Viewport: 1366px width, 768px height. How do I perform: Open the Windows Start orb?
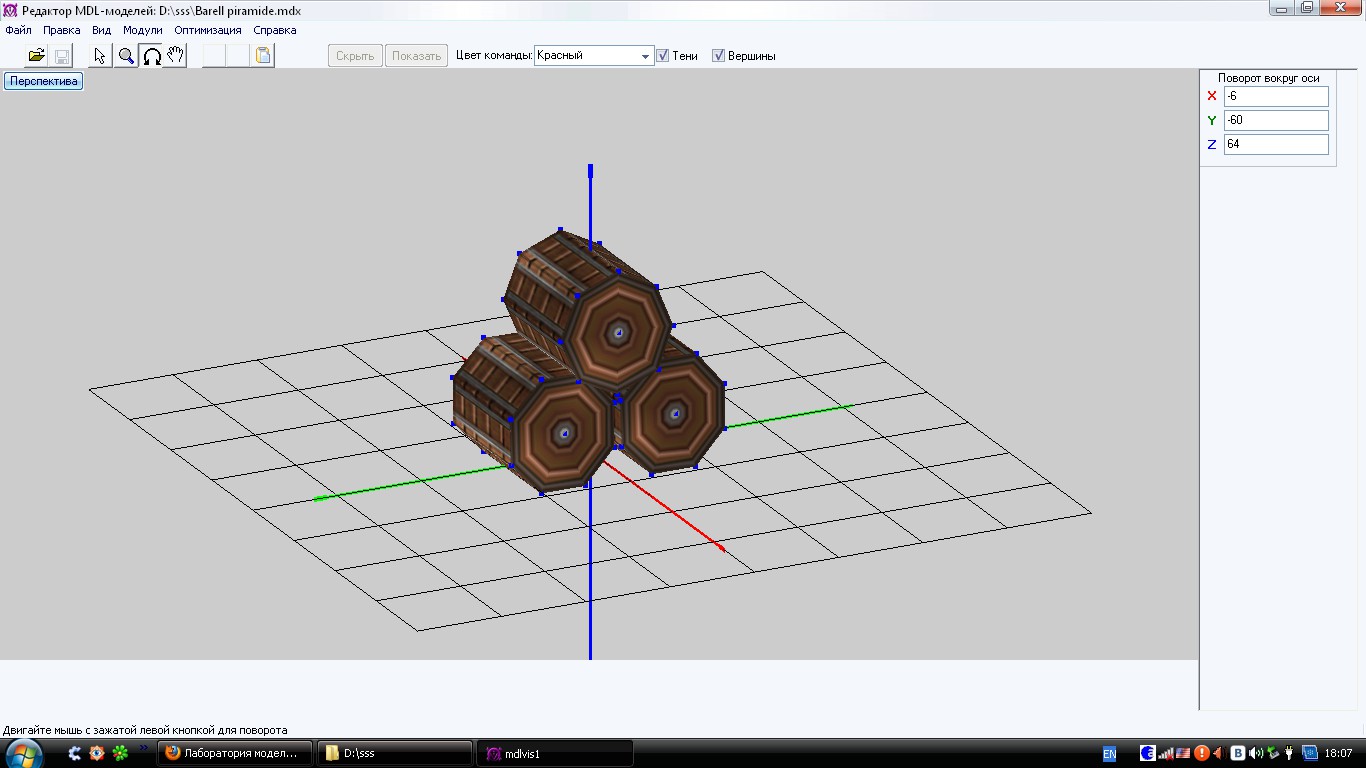(x=24, y=753)
